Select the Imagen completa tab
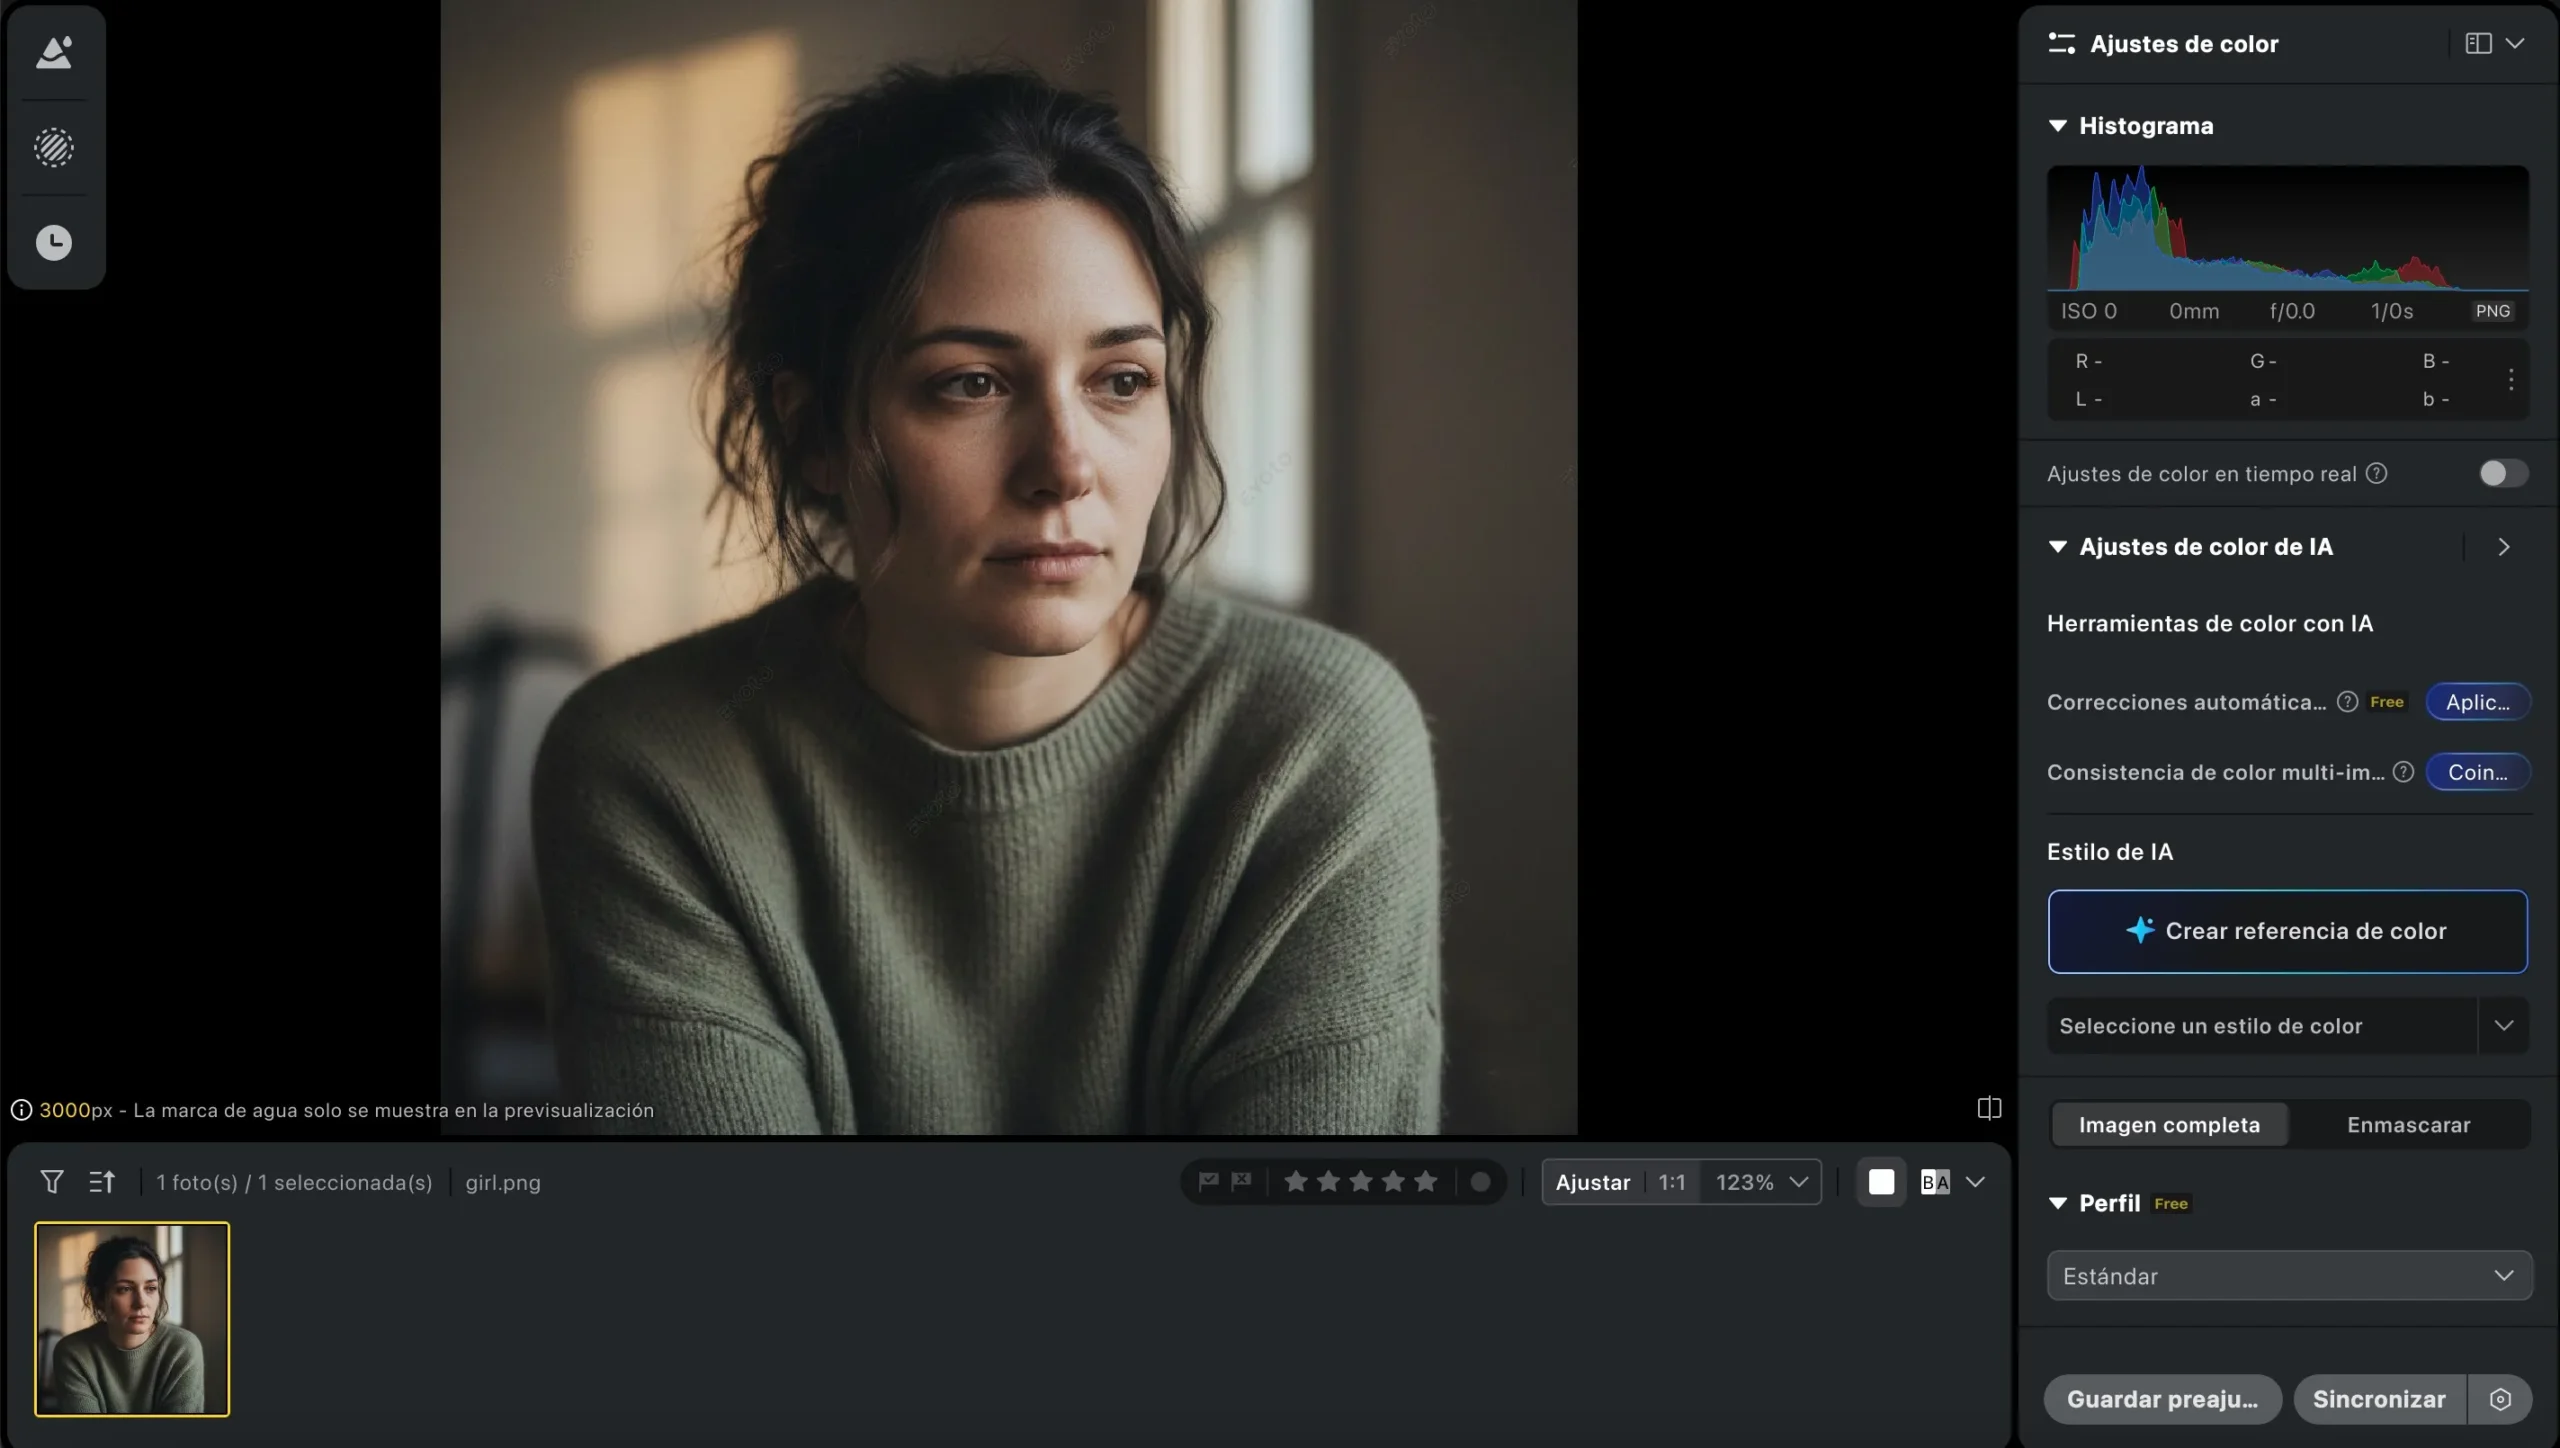 point(2169,1125)
